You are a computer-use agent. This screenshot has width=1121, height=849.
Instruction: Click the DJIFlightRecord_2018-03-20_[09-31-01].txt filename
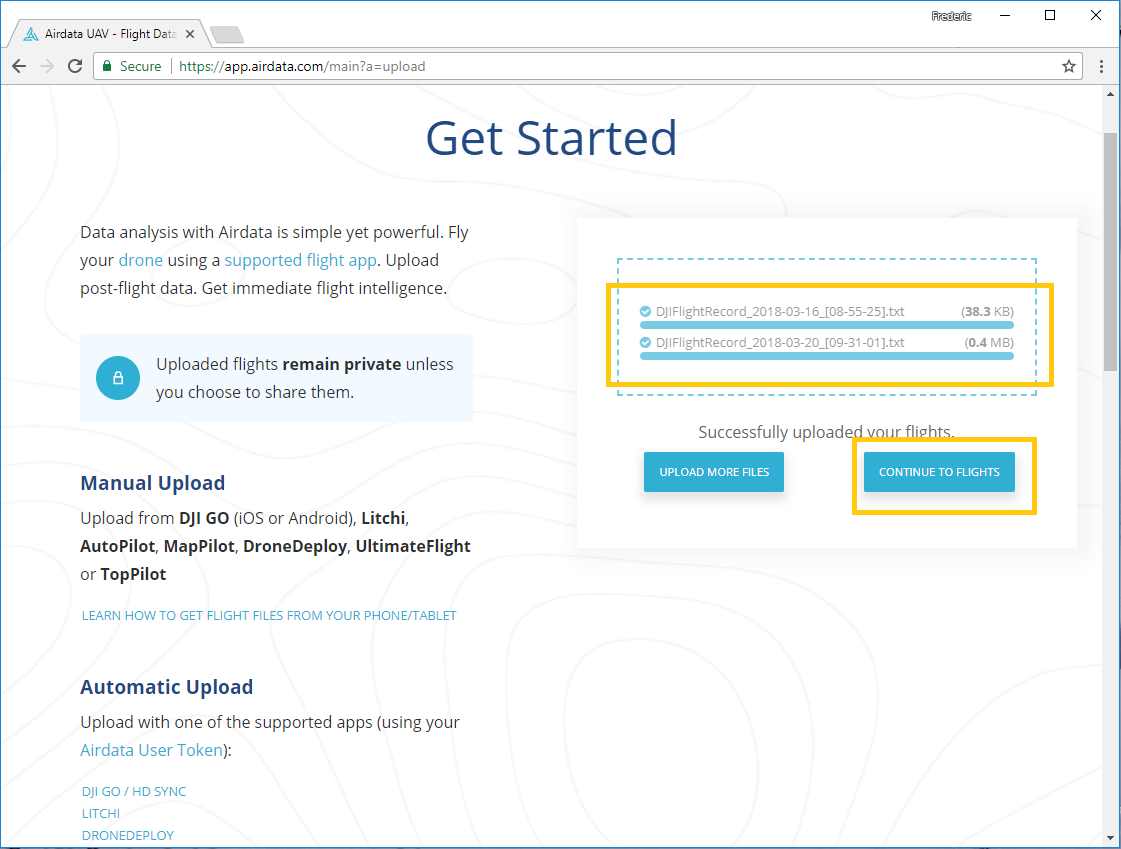coord(780,342)
